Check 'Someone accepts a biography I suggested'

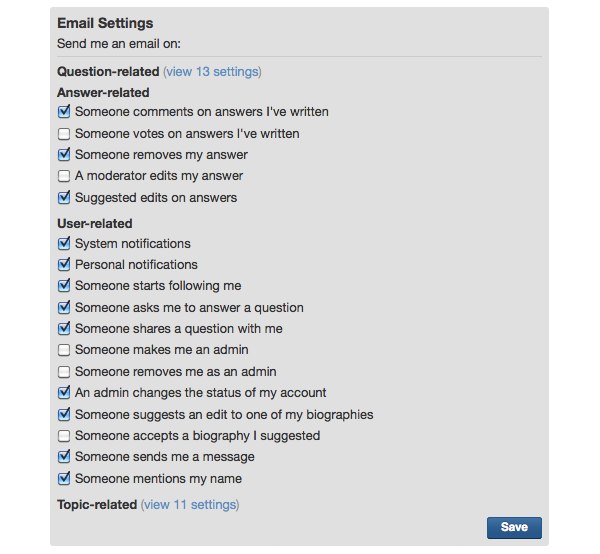[65, 436]
